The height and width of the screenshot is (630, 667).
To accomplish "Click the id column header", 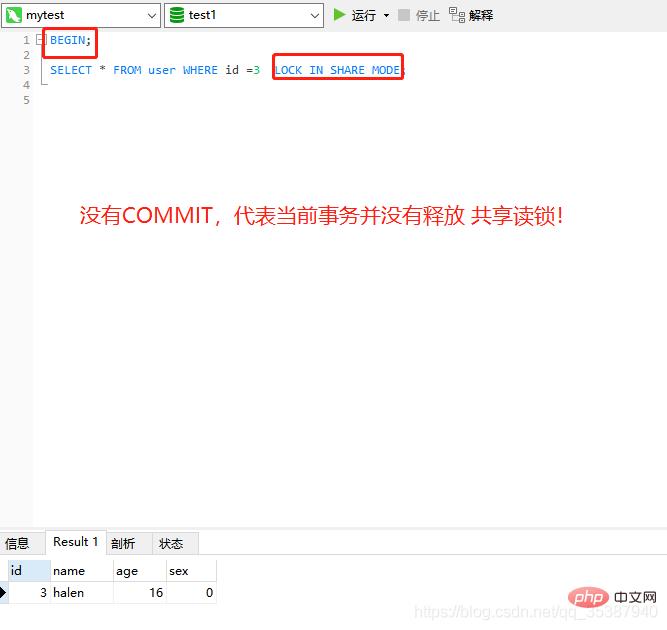I will 29,571.
